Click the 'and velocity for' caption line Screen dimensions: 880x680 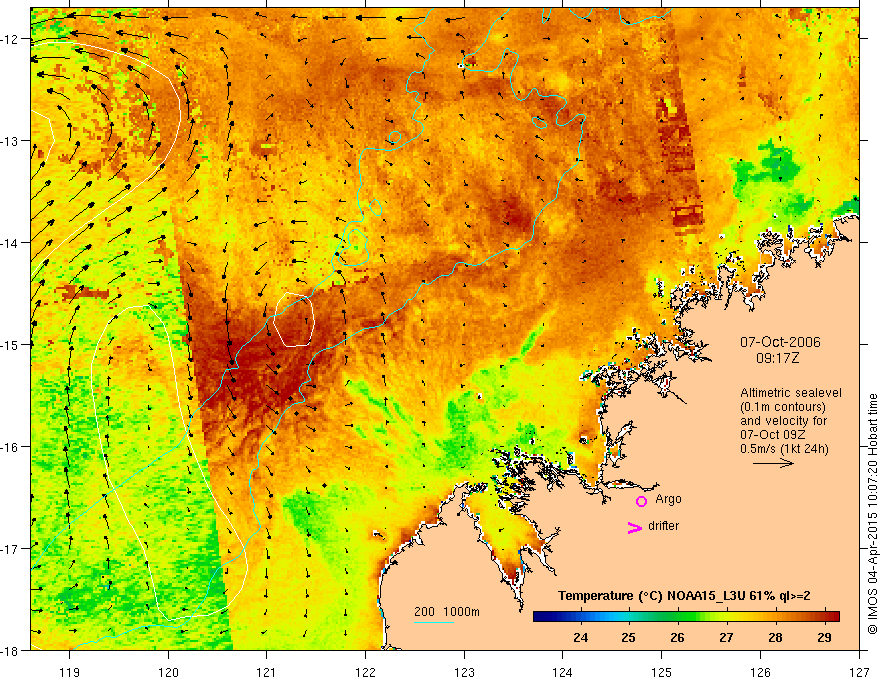coord(783,421)
